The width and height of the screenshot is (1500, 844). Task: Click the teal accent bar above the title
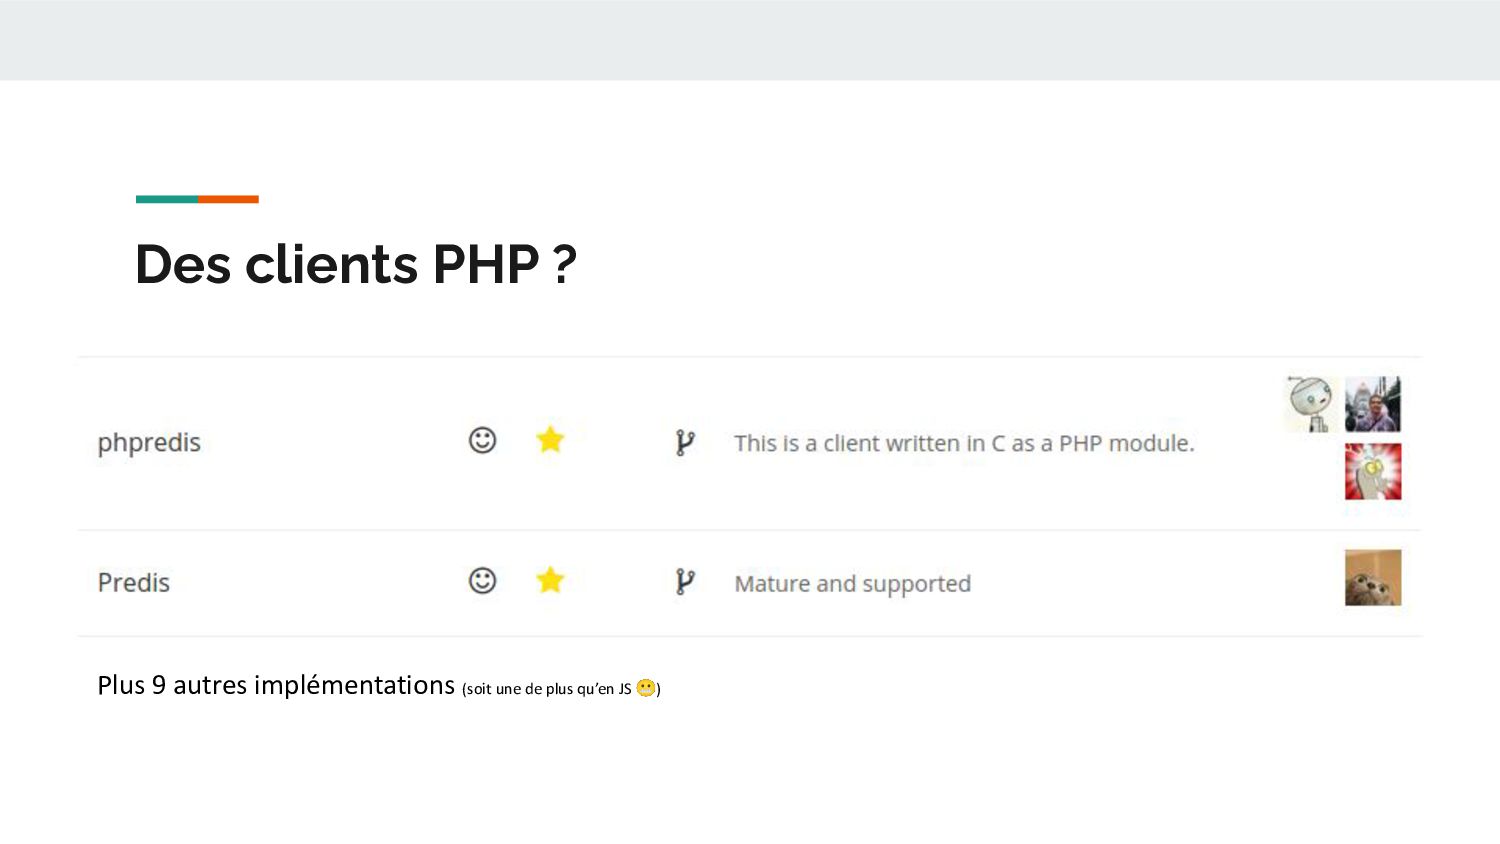click(167, 199)
